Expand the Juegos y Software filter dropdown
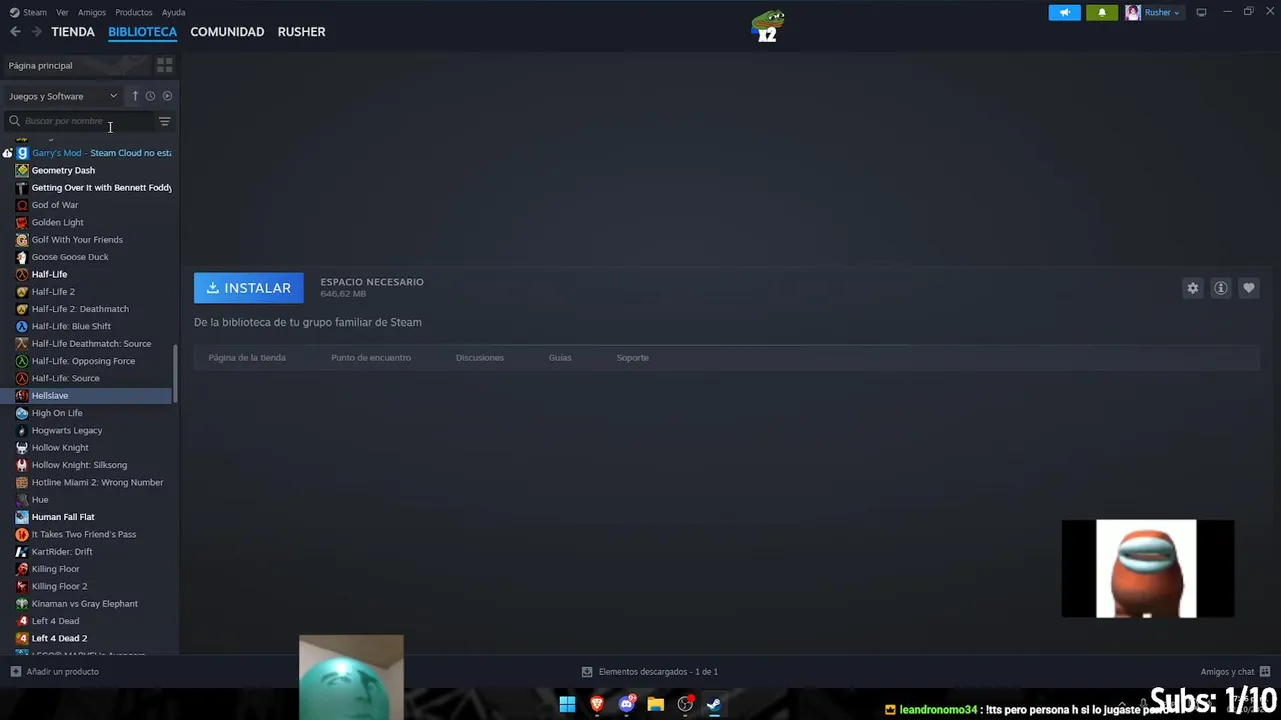Screen dimensions: 1281x720 pyautogui.click(x=63, y=96)
